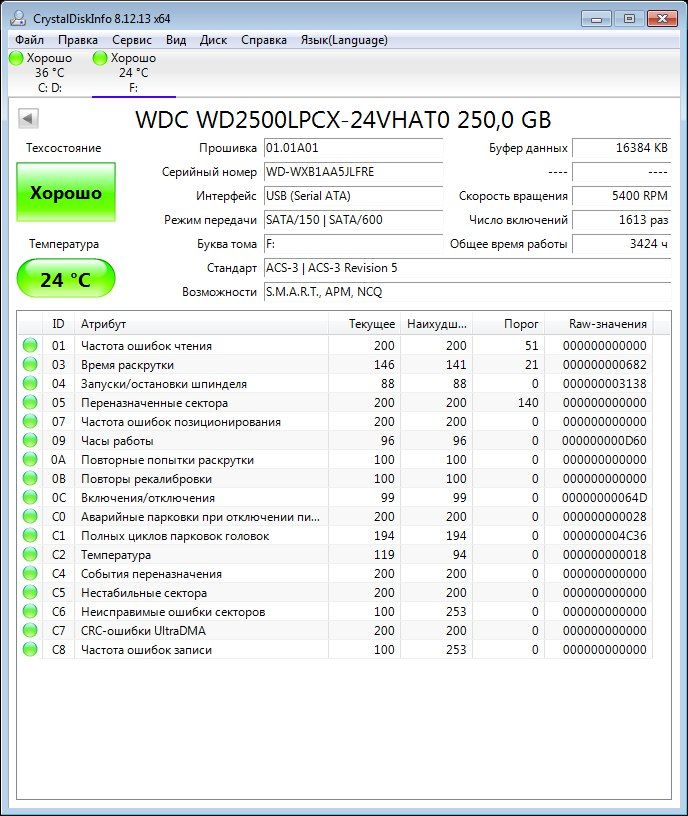Viewport: 688px width, 816px height.
Task: Click raw value 000000004C36
Action: tap(604, 536)
